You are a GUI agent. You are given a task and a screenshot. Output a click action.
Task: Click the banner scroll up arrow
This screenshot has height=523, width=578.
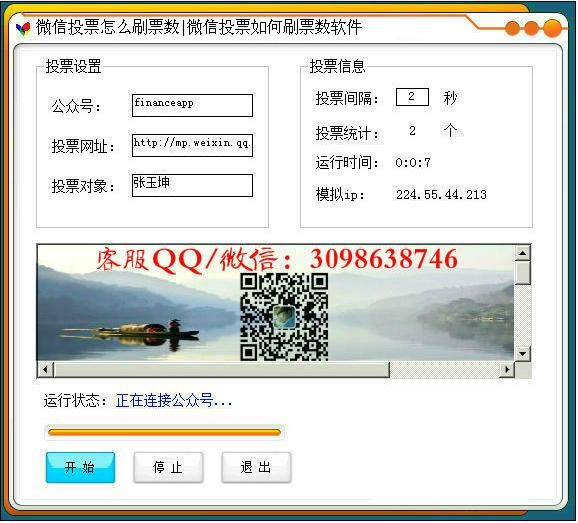click(523, 253)
